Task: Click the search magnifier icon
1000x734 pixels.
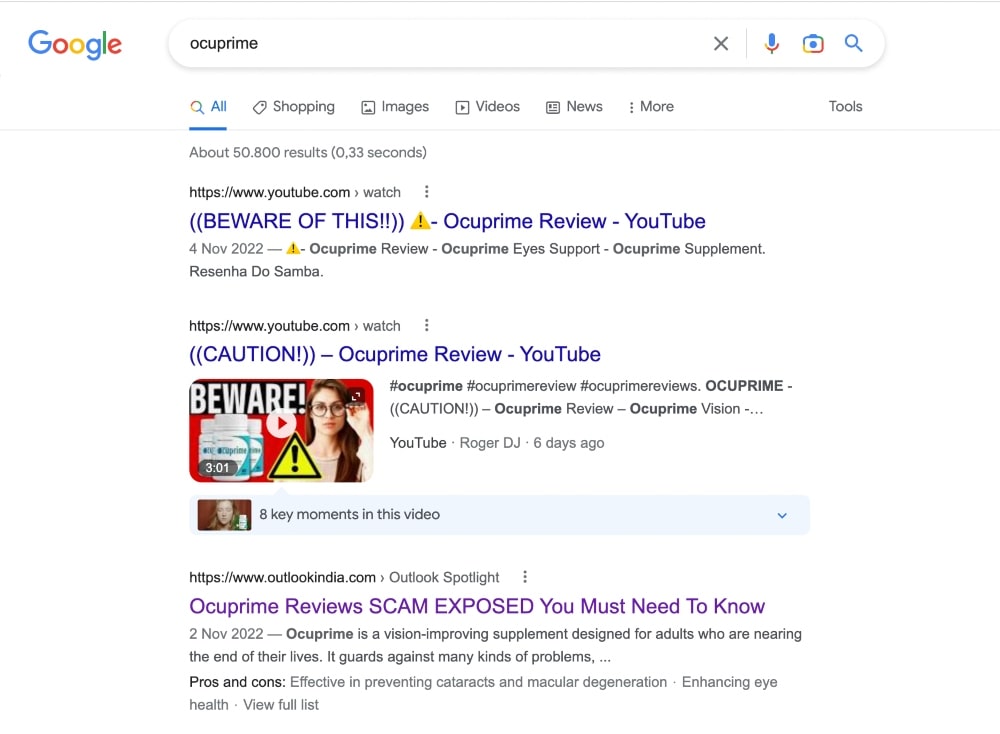Action: tap(852, 43)
